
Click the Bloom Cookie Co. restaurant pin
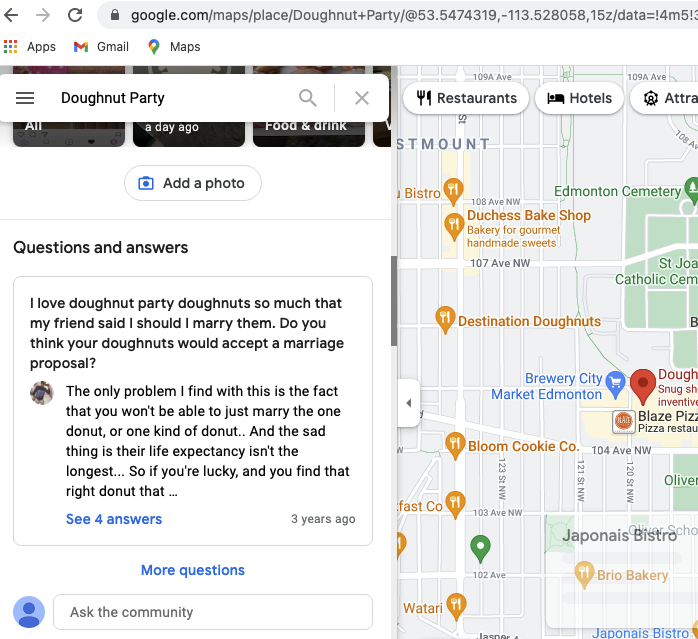454,445
